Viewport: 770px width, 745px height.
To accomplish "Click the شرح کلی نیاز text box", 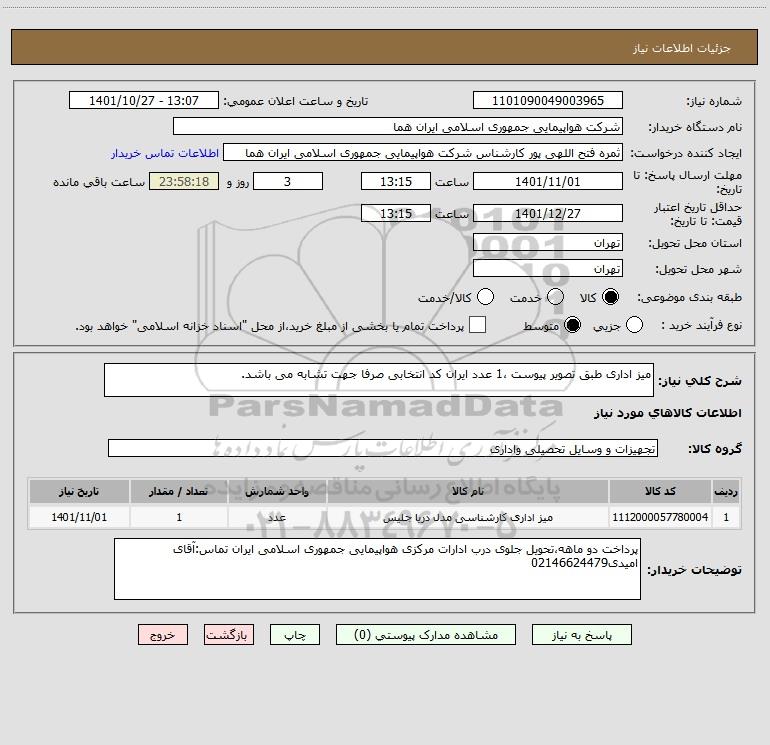I will [x=379, y=380].
